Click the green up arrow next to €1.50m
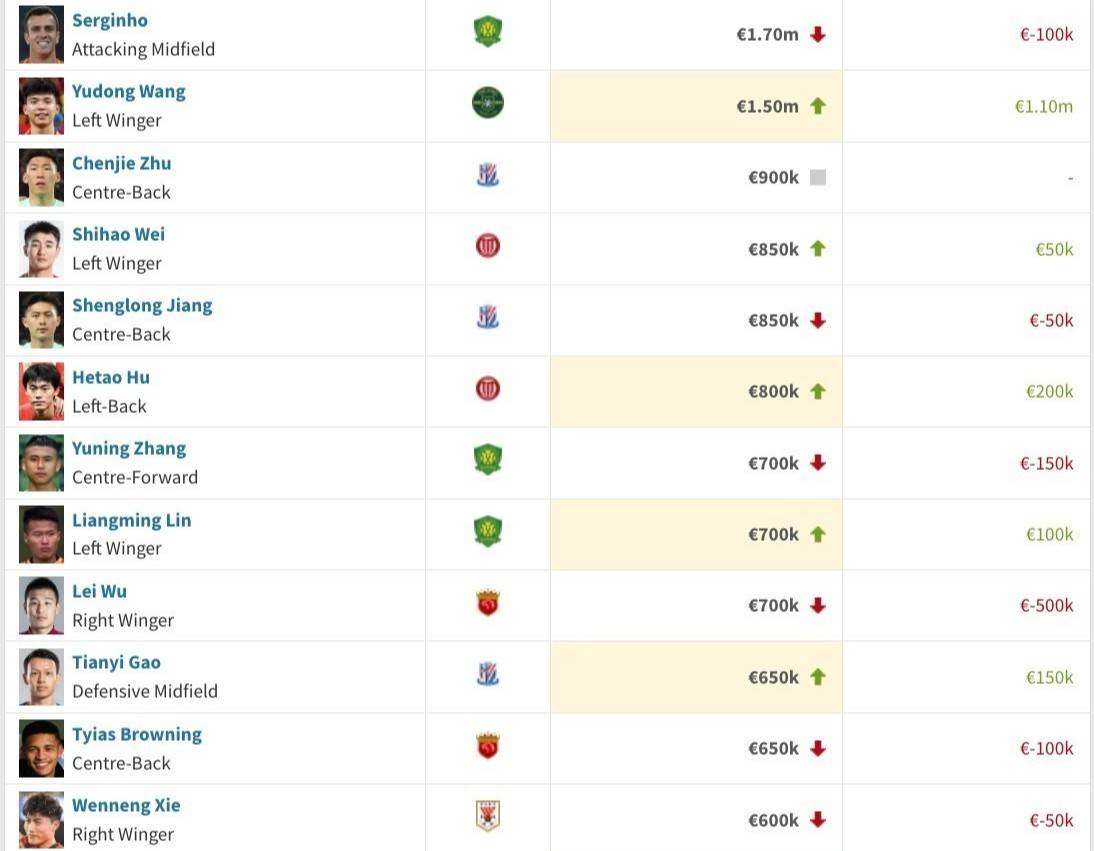 pyautogui.click(x=818, y=106)
